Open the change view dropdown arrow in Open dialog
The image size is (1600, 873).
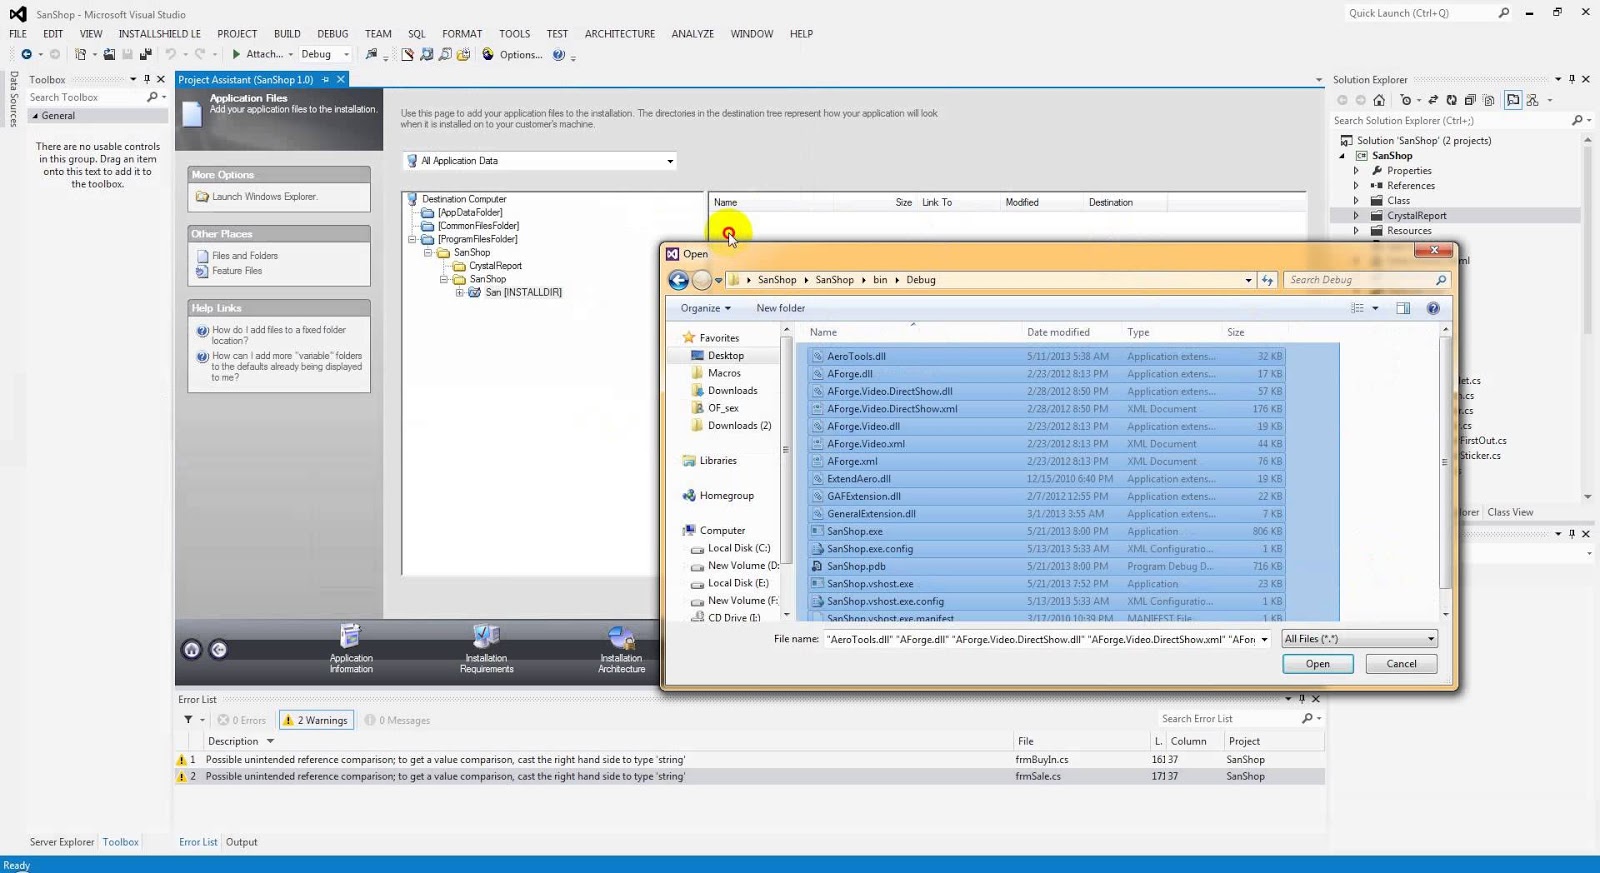[1375, 308]
